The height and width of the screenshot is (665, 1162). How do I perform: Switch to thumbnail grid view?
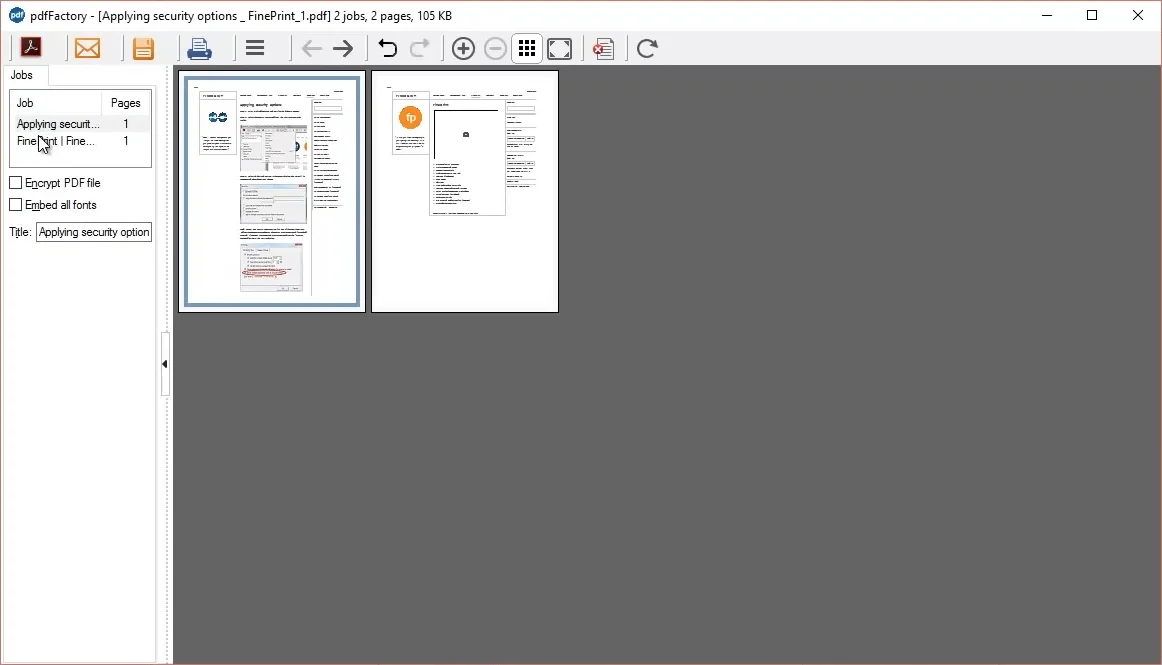point(527,48)
